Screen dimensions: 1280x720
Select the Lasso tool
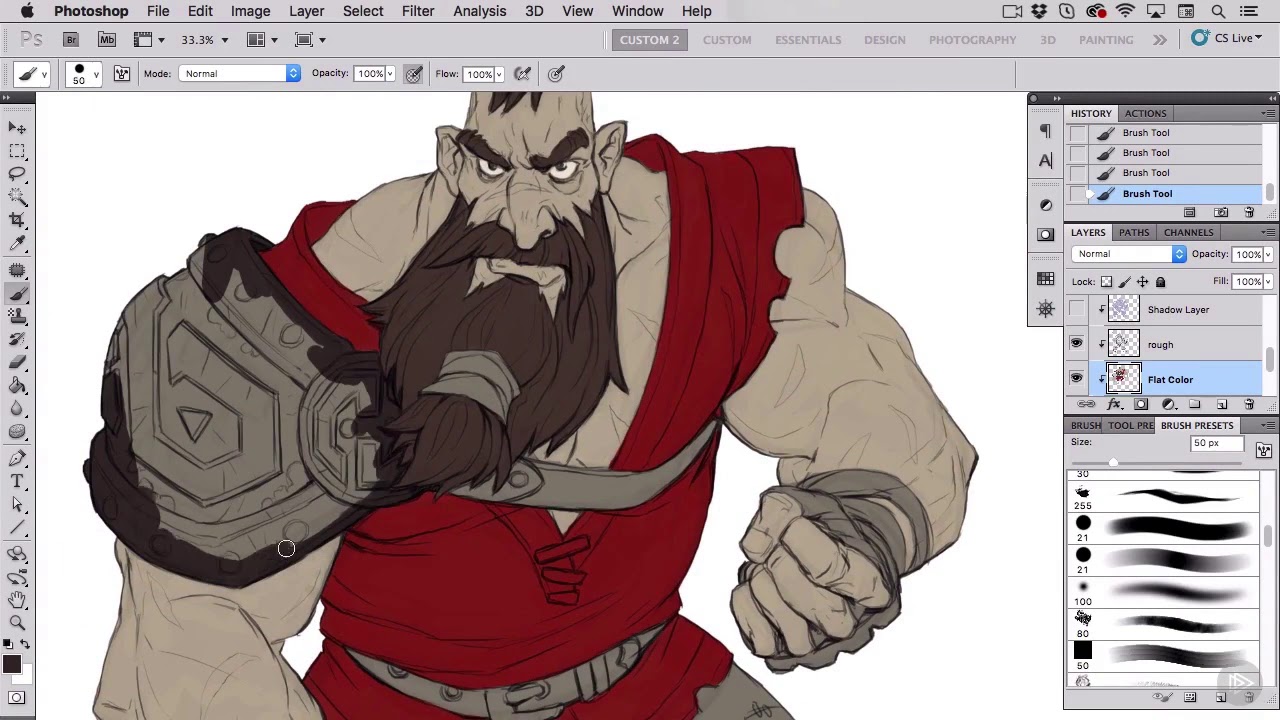click(17, 174)
